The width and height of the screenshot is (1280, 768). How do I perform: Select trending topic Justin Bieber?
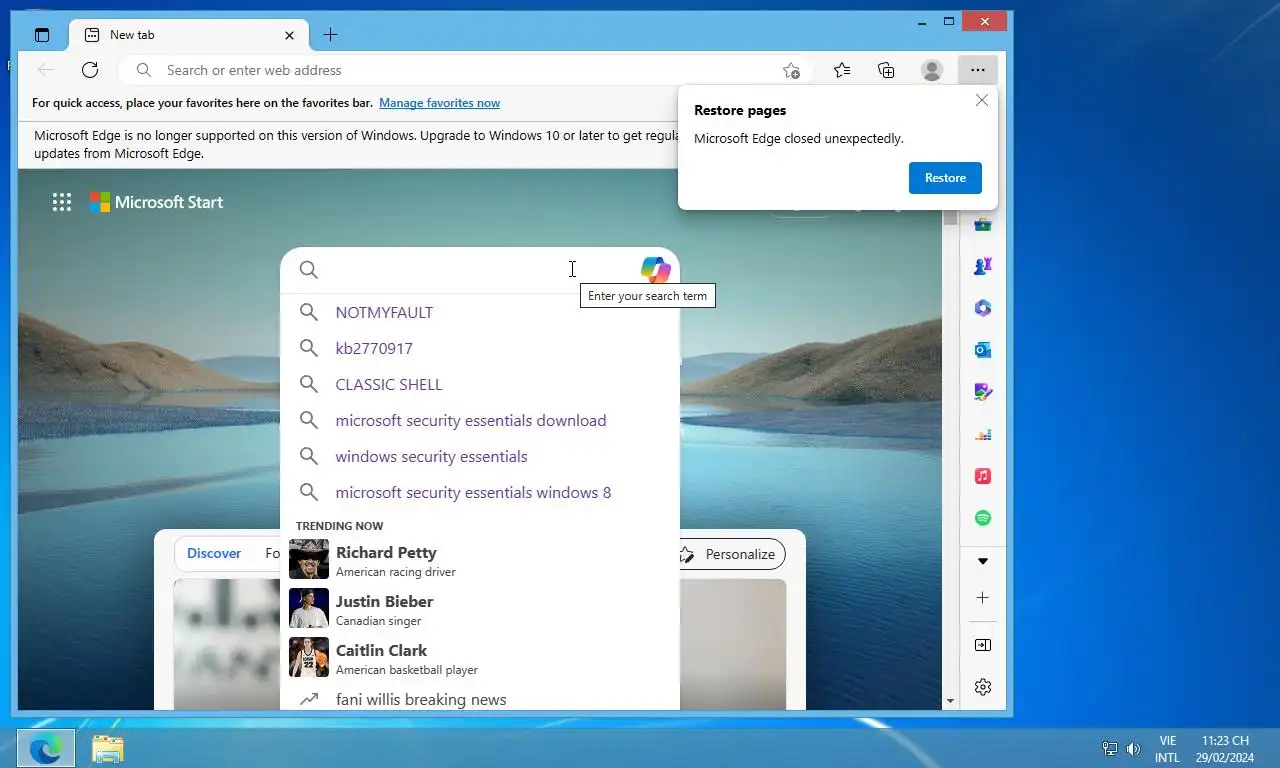[480, 609]
